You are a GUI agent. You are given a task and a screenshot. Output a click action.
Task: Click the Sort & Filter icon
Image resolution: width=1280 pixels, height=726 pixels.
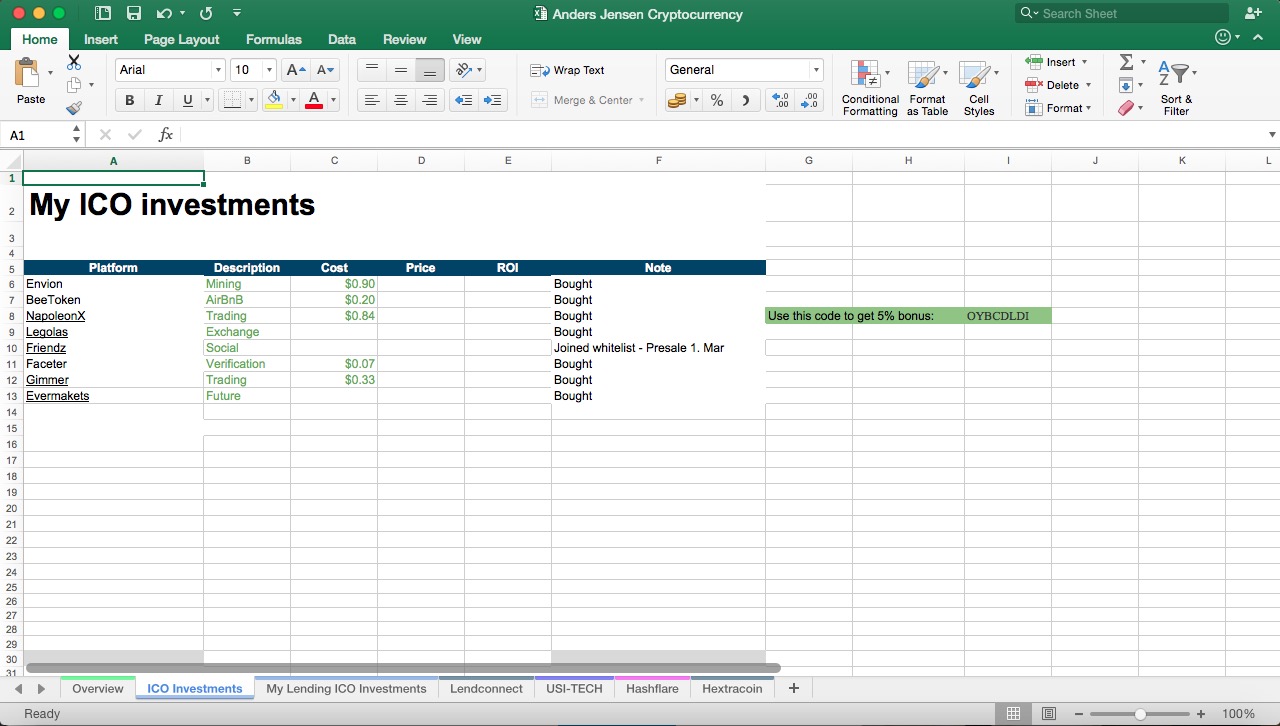[1174, 75]
